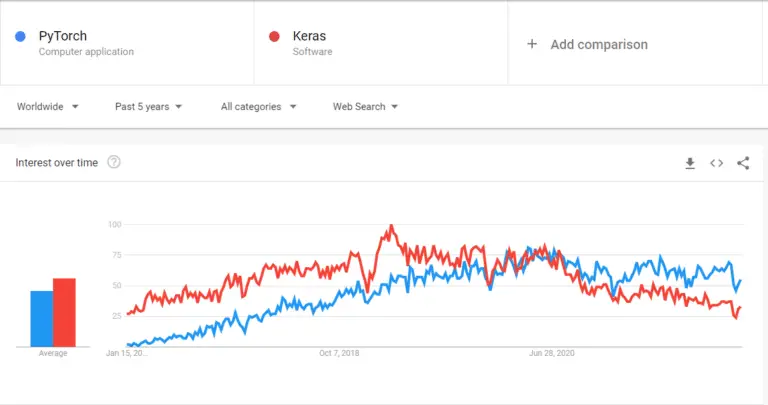Click the plus icon for Add comparison
This screenshot has width=768, height=405.
tap(532, 44)
